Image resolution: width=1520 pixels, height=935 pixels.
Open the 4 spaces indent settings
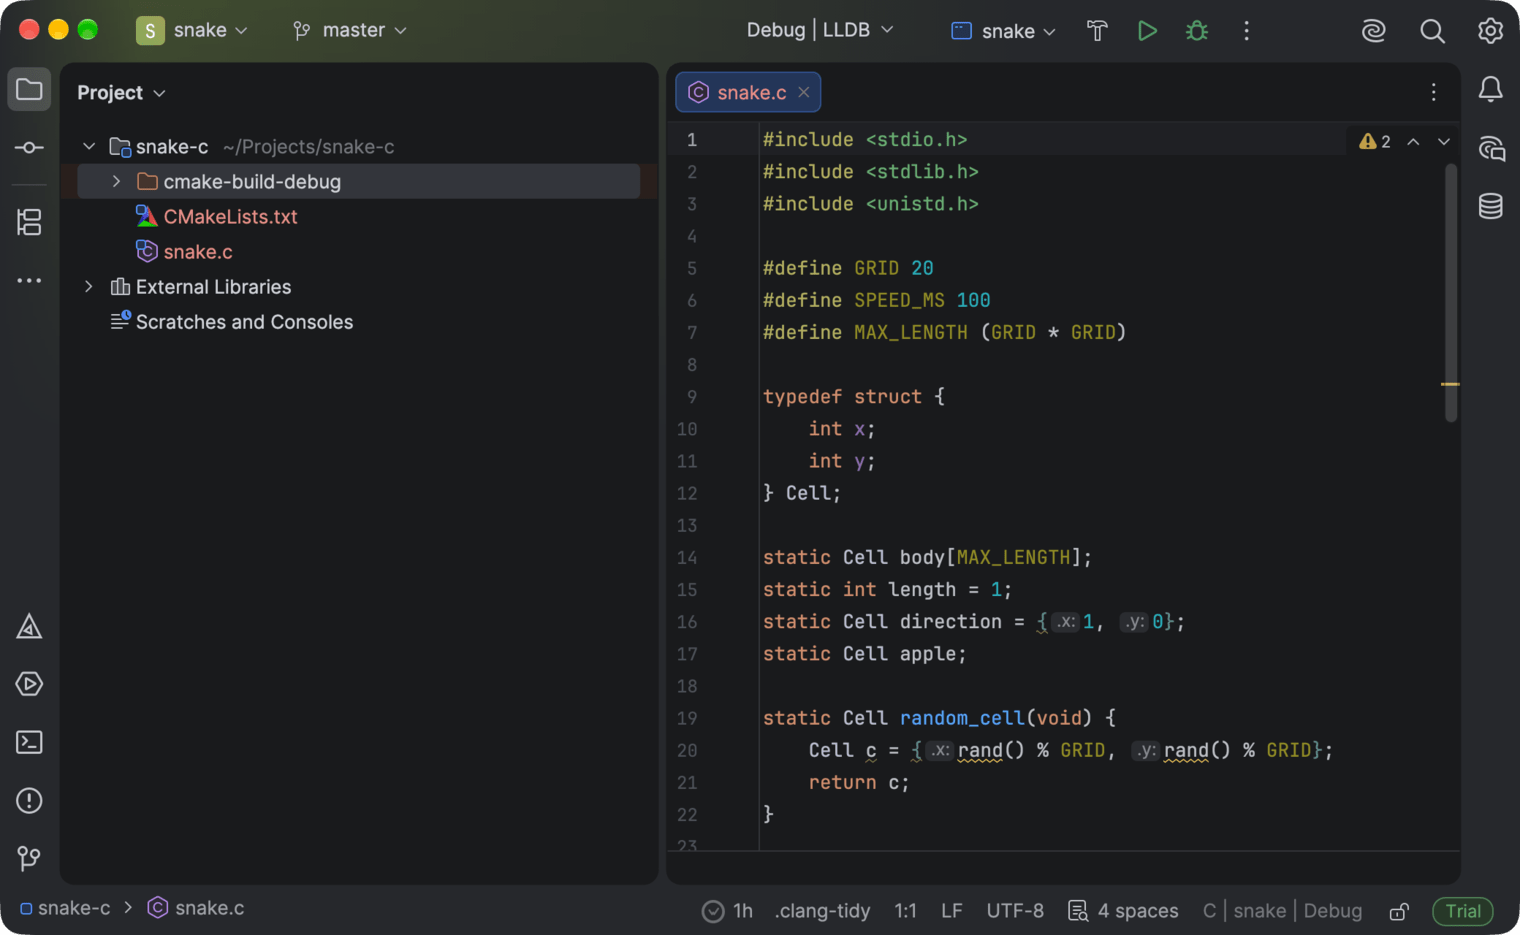(x=1123, y=911)
